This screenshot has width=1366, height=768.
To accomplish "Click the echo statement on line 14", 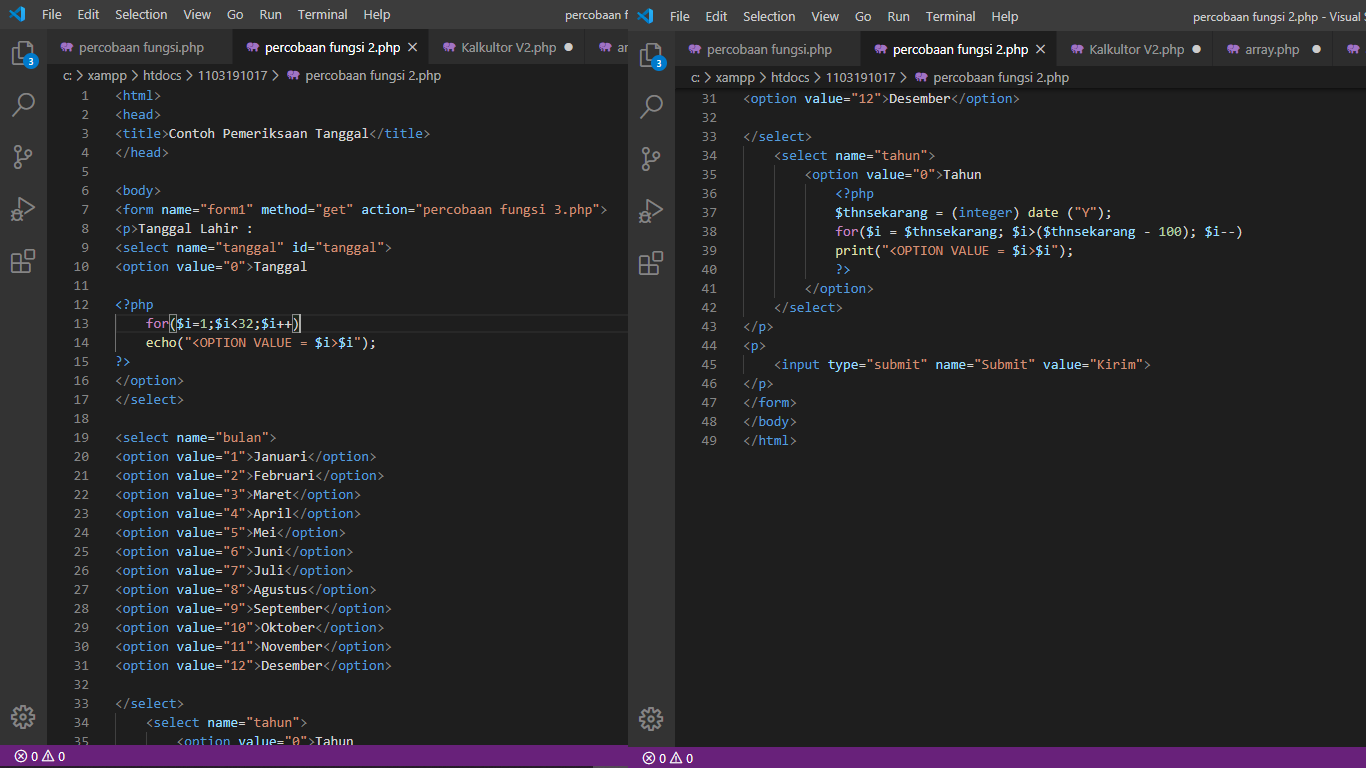I will click(x=261, y=342).
